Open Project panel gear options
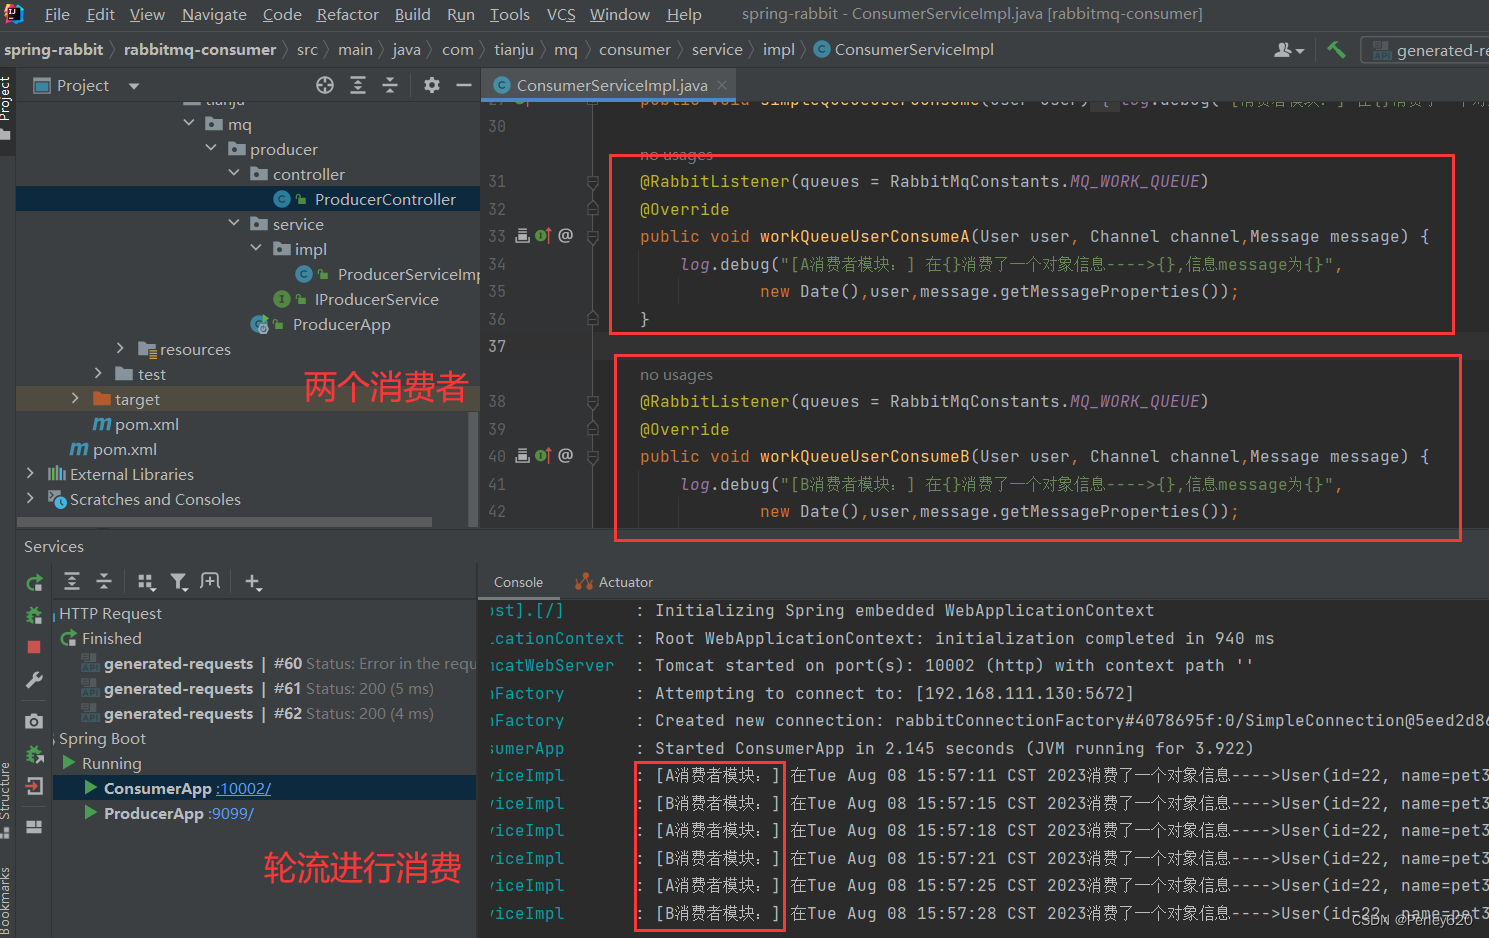 pos(432,85)
